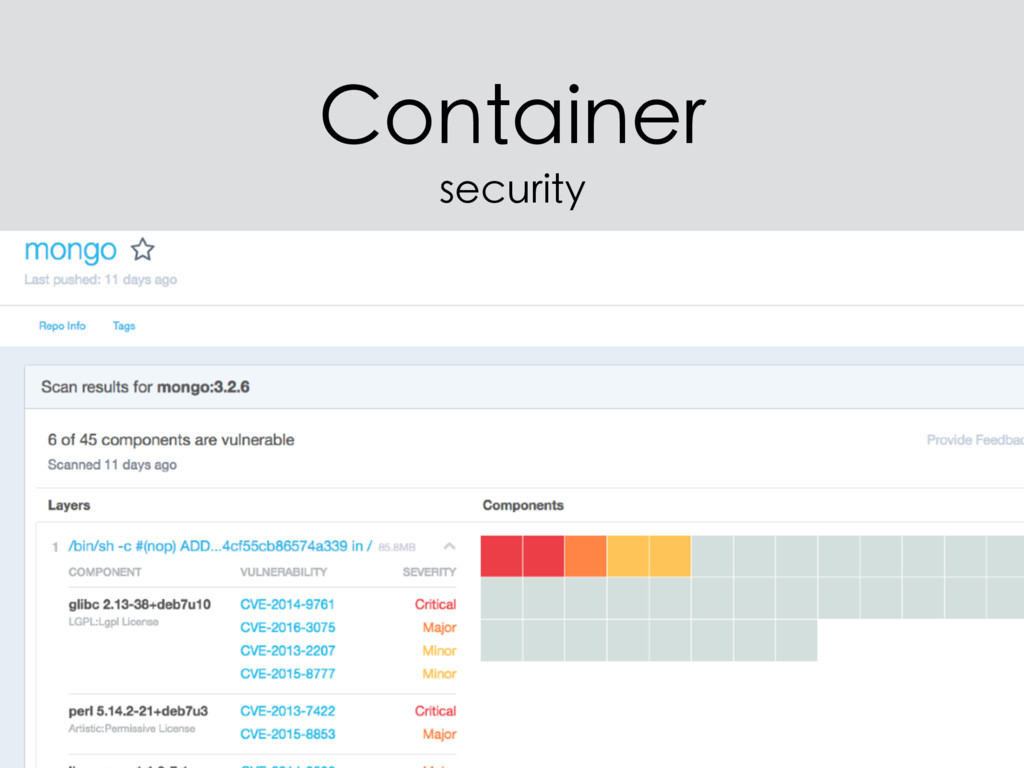Click glibc 2.13-38+deb7u10 component name
Screen dimensions: 1024x768
(140, 604)
